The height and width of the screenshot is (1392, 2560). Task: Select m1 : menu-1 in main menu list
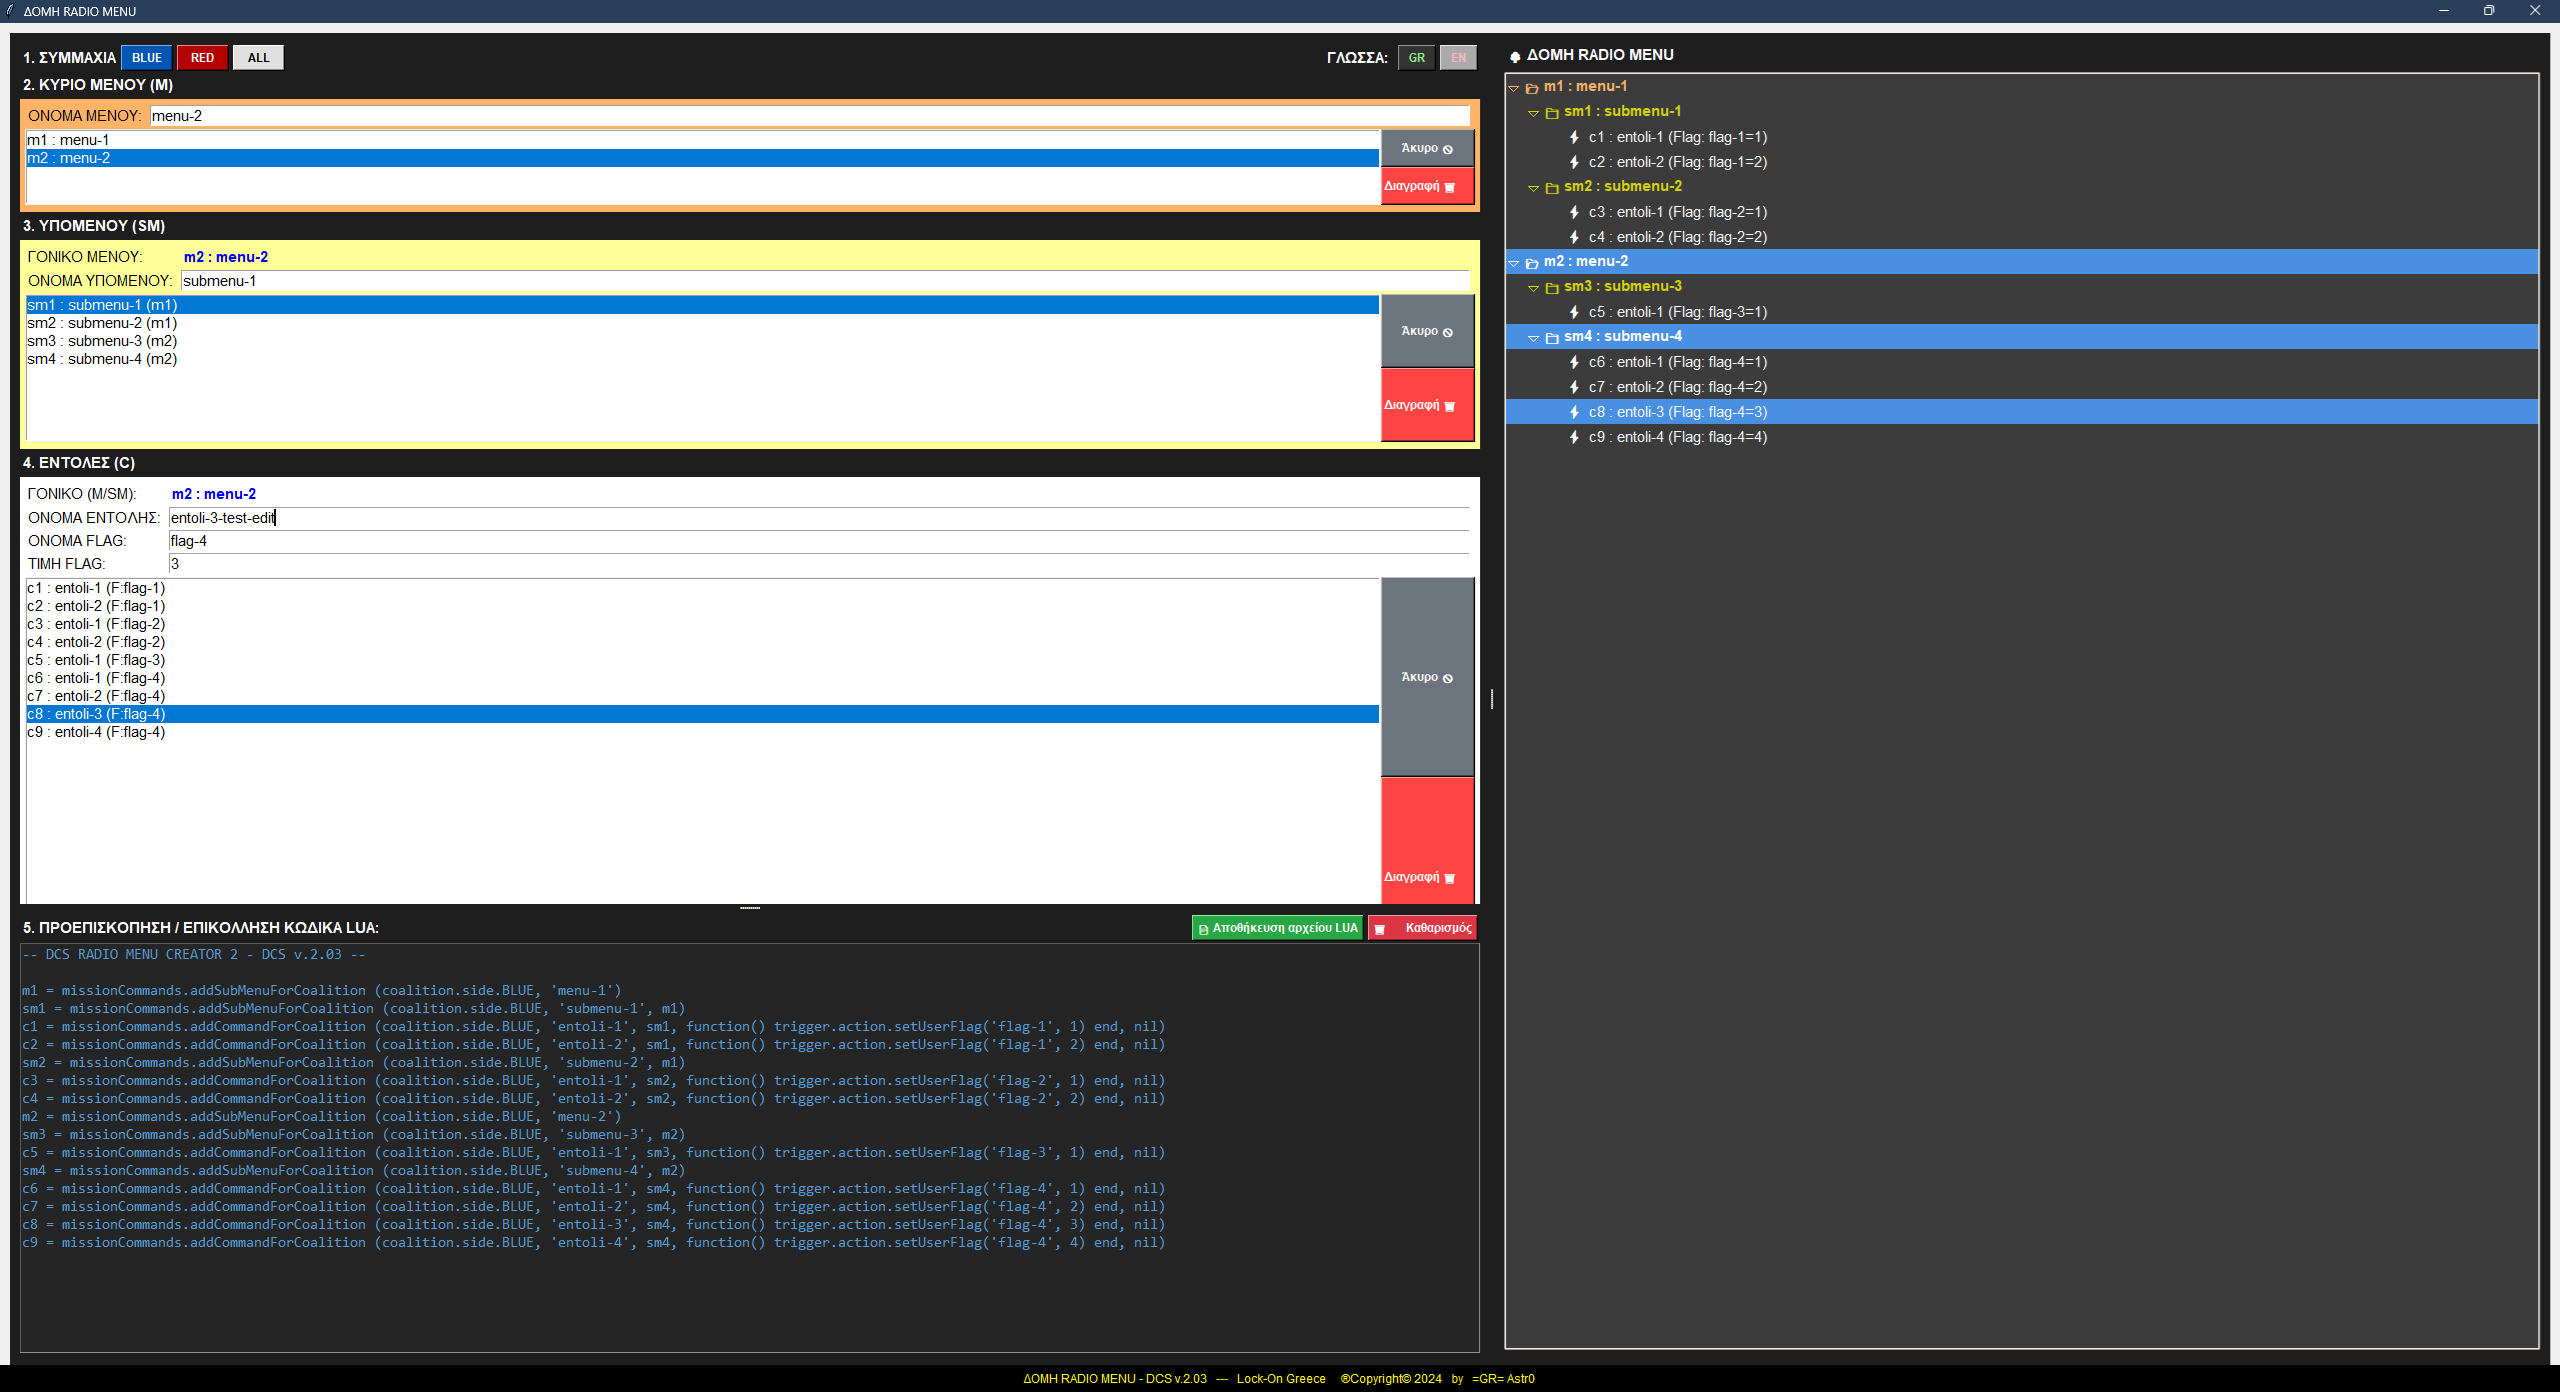pos(68,140)
